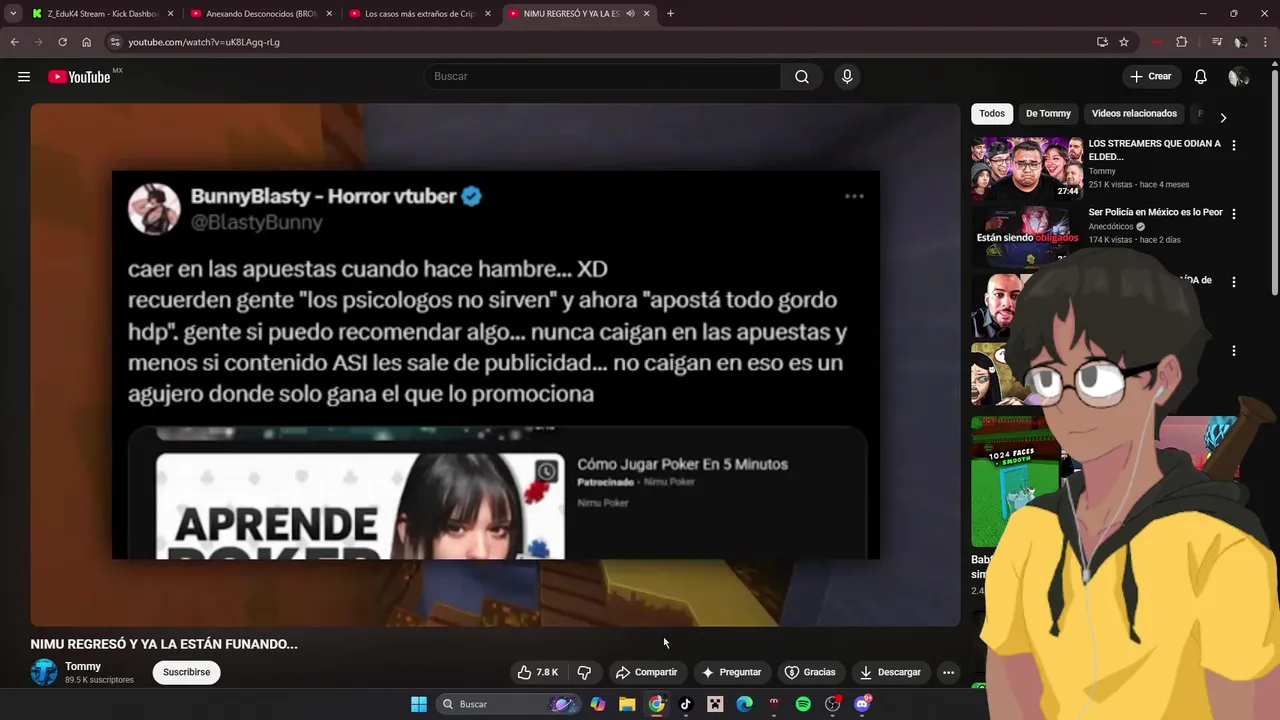Go to browser home page
Image resolution: width=1280 pixels, height=720 pixels.
[87, 42]
